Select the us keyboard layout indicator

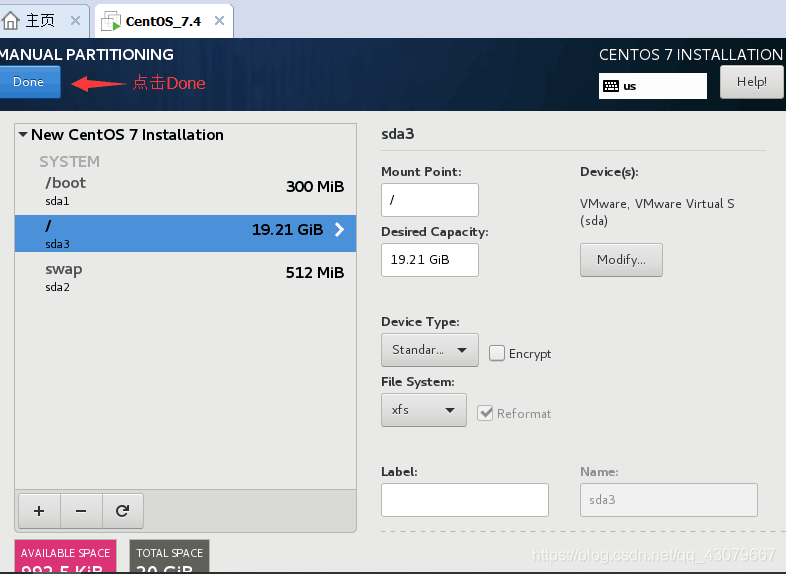(x=653, y=86)
